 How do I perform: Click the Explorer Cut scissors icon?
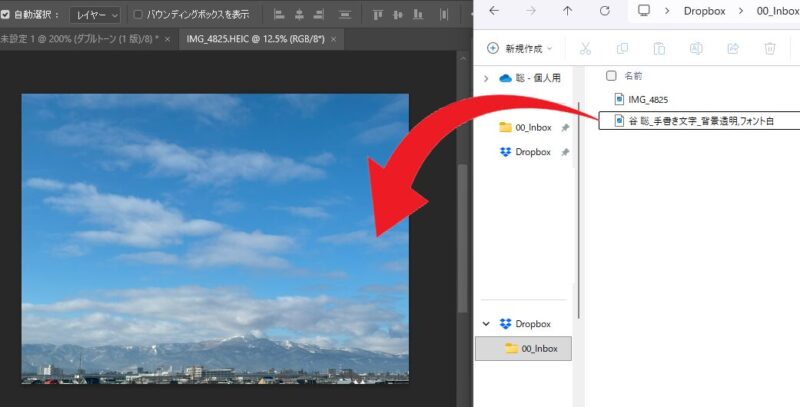click(x=586, y=48)
